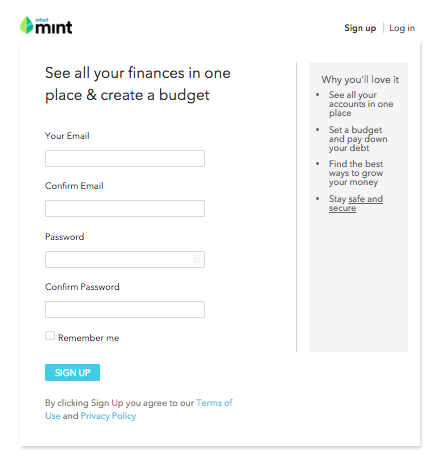The image size is (444, 463).
Task: Go to the Log in page
Action: [x=402, y=28]
